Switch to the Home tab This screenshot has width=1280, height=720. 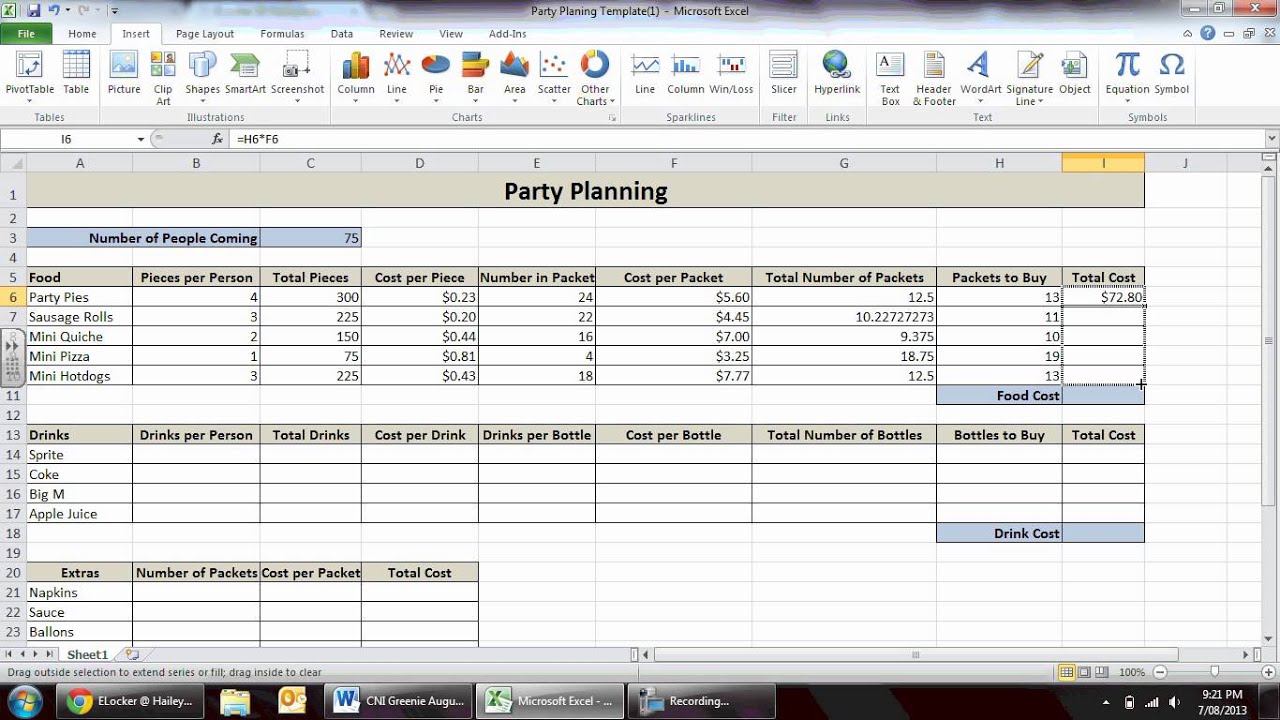click(82, 34)
